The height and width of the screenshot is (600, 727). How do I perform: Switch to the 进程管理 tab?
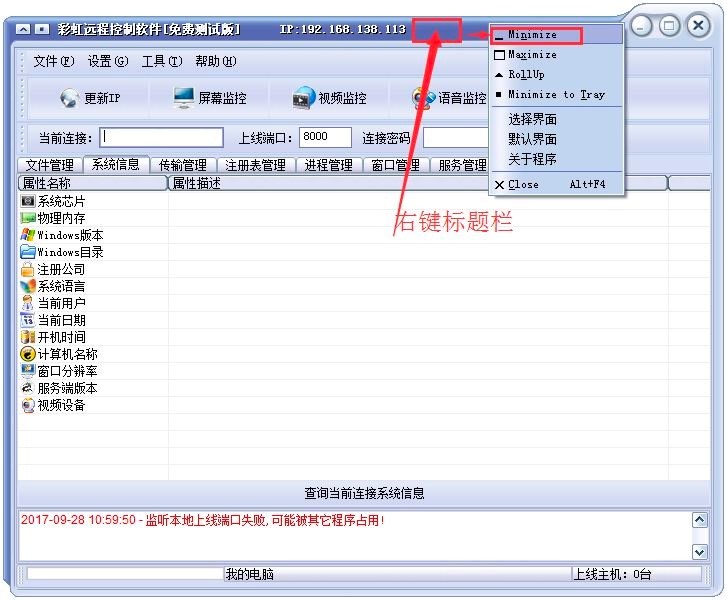pyautogui.click(x=328, y=165)
